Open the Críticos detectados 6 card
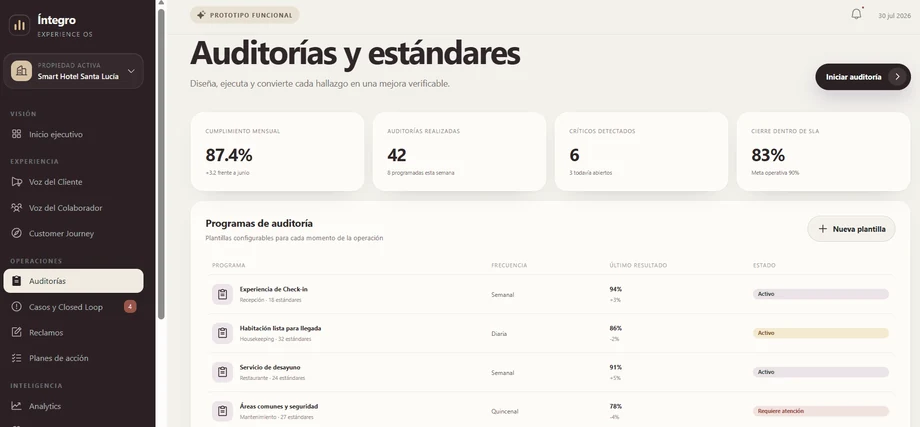 pos(641,151)
